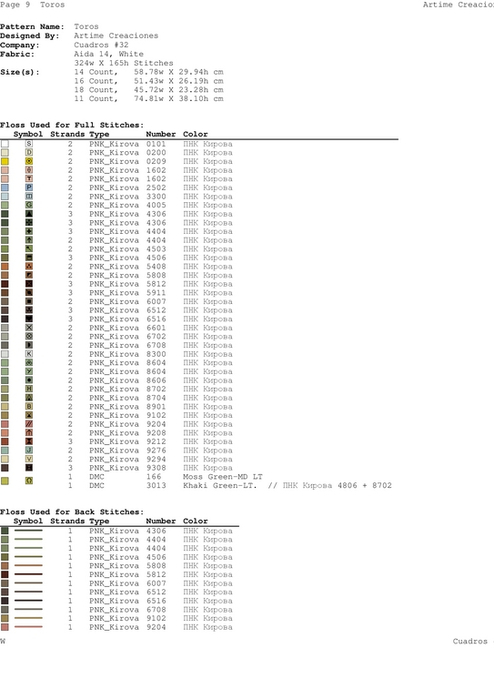494x699 pixels.
Task: Click the V symbol icon for floss 9294
Action: coord(29,459)
